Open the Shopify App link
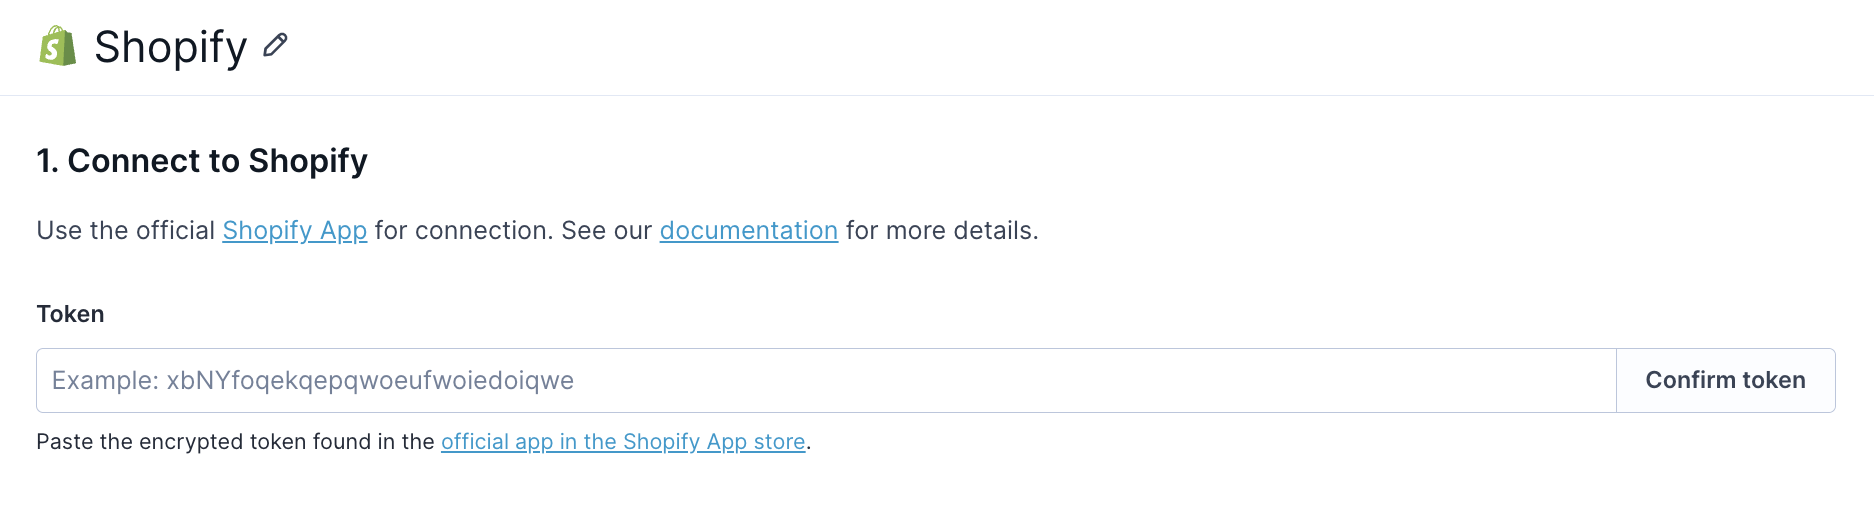Screen dimensions: 1874x508 click(295, 230)
